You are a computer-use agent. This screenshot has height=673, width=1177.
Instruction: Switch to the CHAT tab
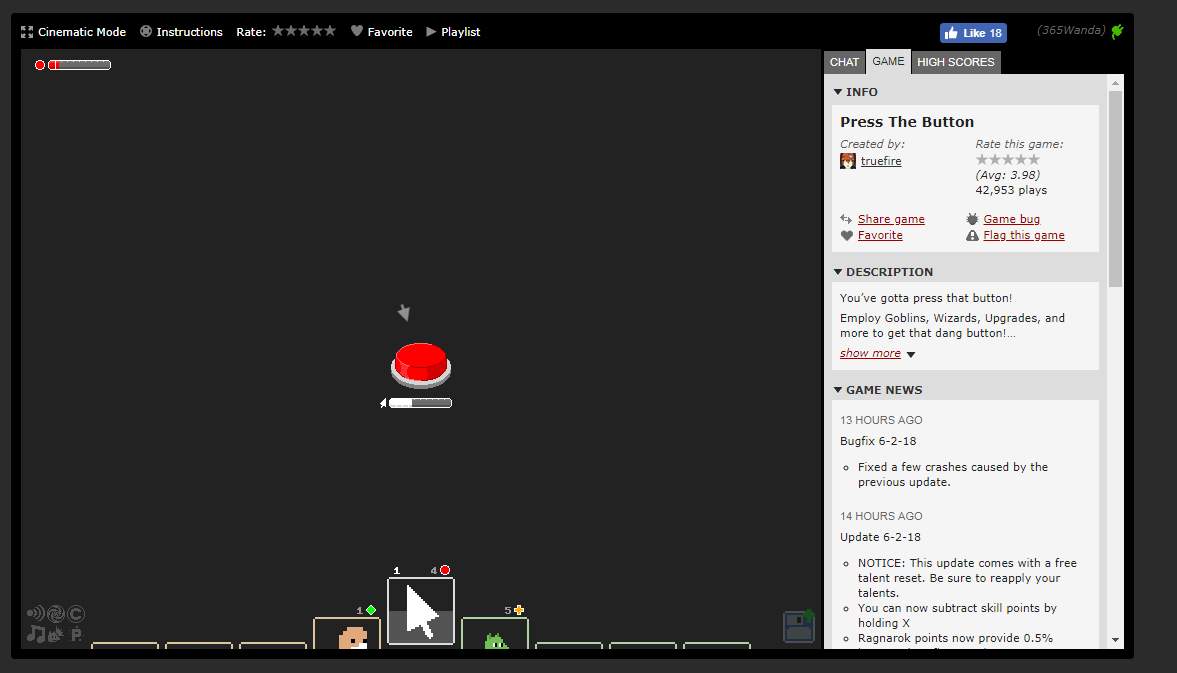(x=844, y=62)
